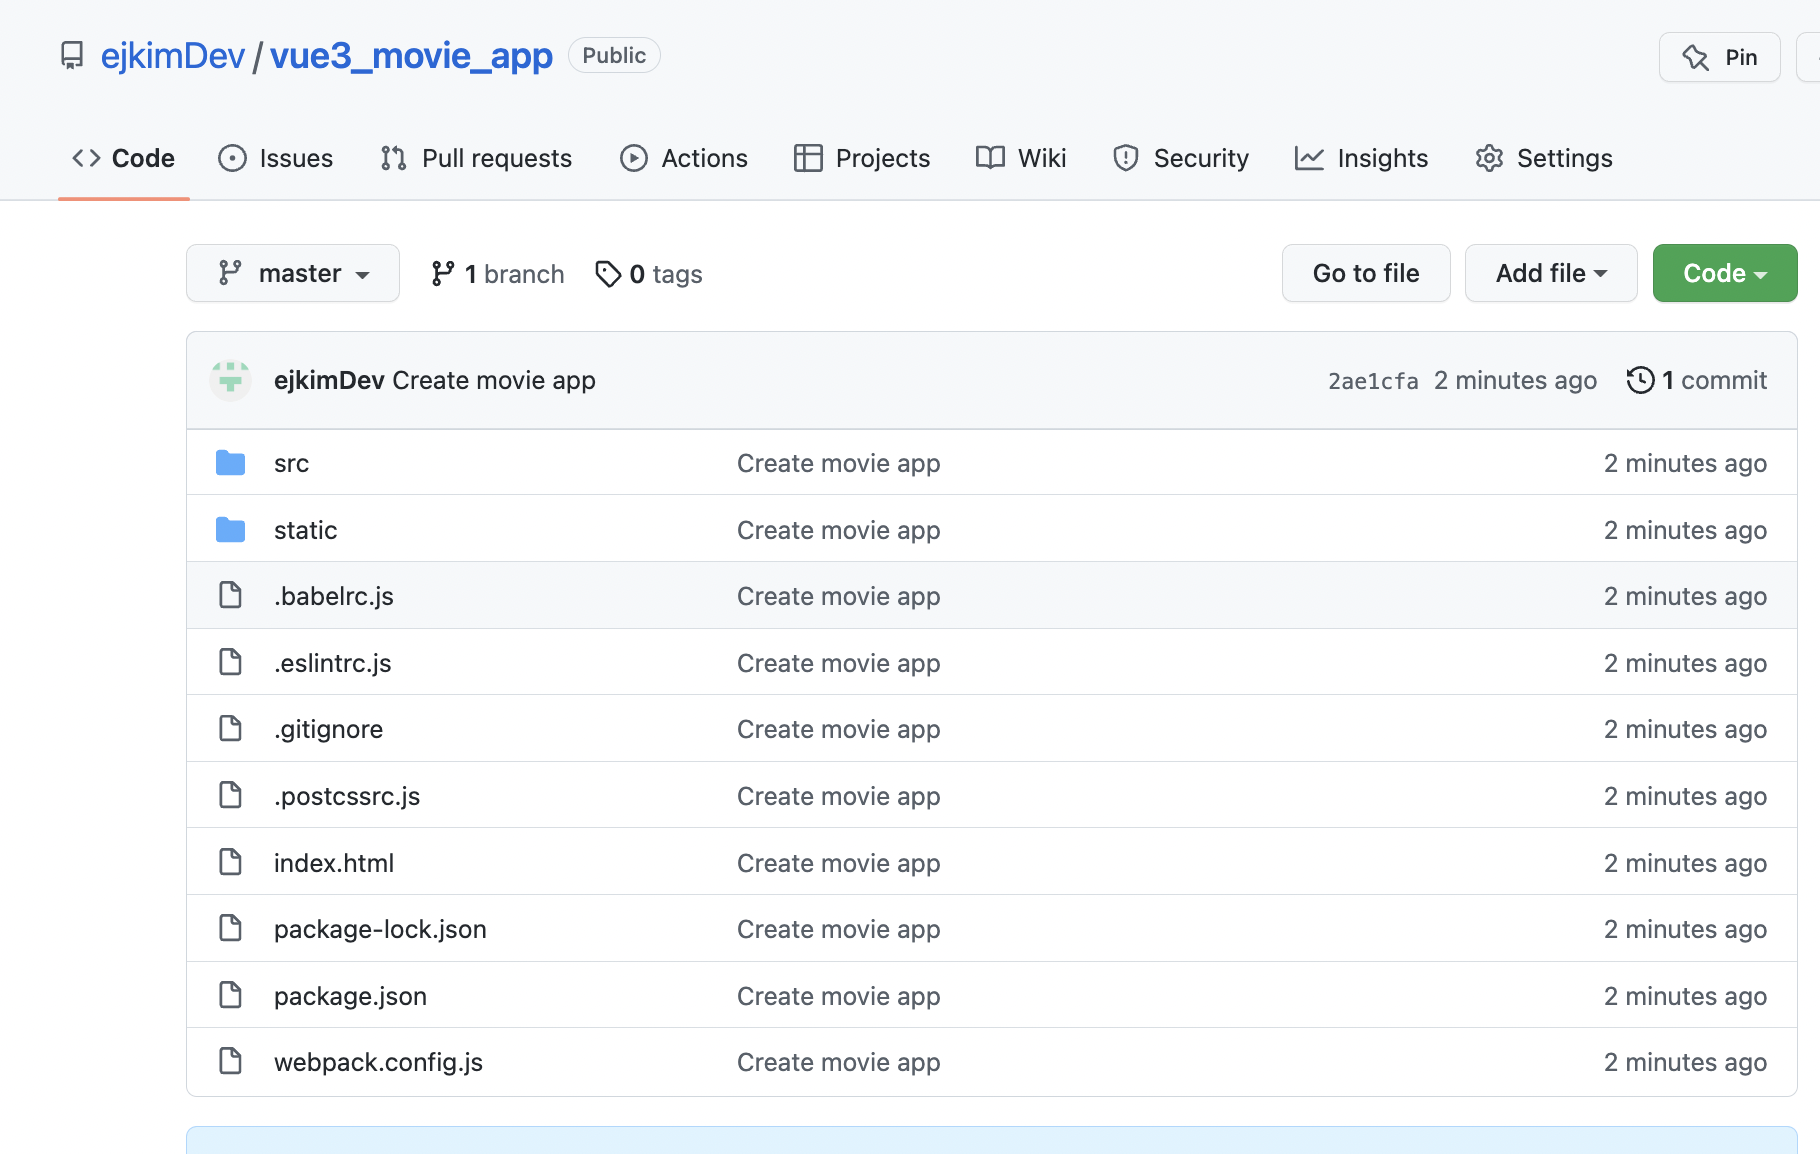Viewport: 1820px width, 1154px height.
Task: Open ejkimDev author link in commit header
Action: coord(329,380)
